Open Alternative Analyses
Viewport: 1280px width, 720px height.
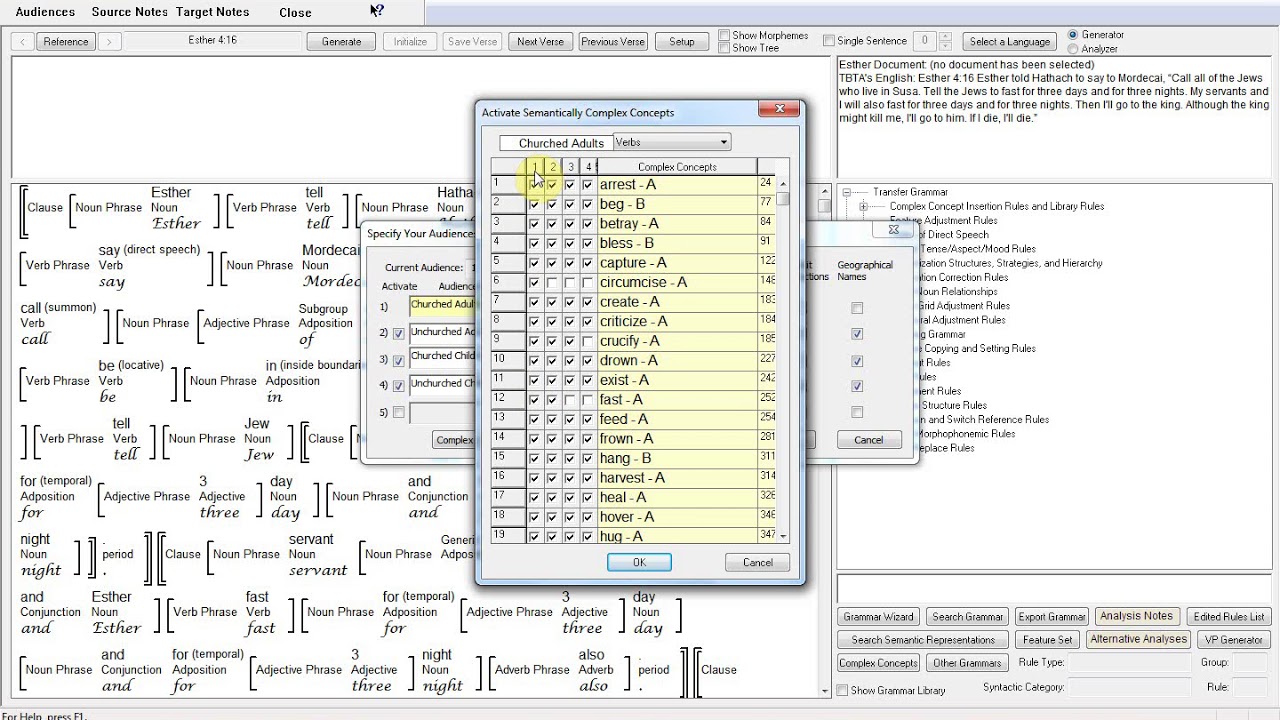pos(1138,639)
